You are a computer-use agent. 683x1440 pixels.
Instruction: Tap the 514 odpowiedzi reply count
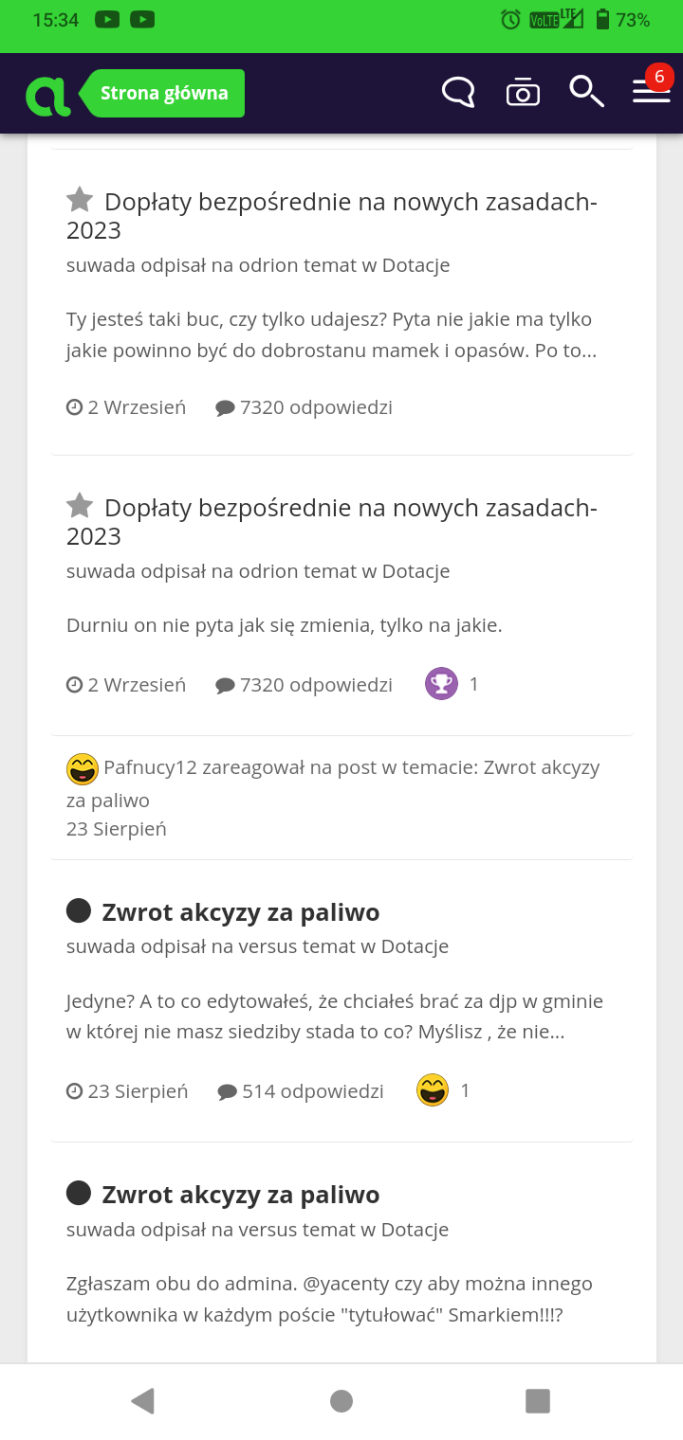pyautogui.click(x=301, y=1091)
